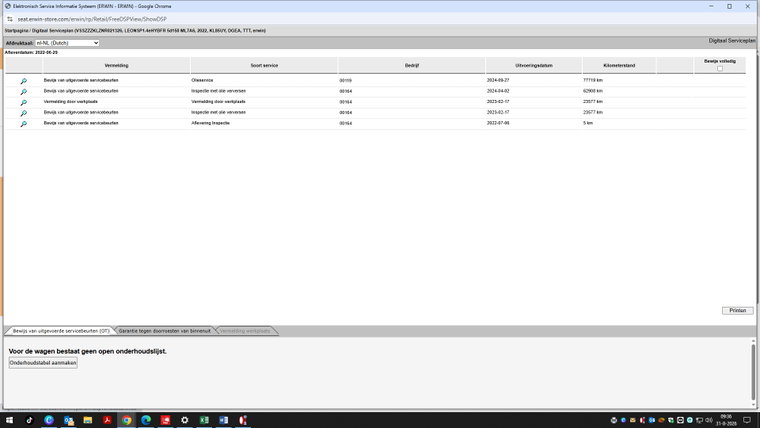This screenshot has height=428, width=760.
Task: Open the Windows Start menu
Action: point(9,420)
